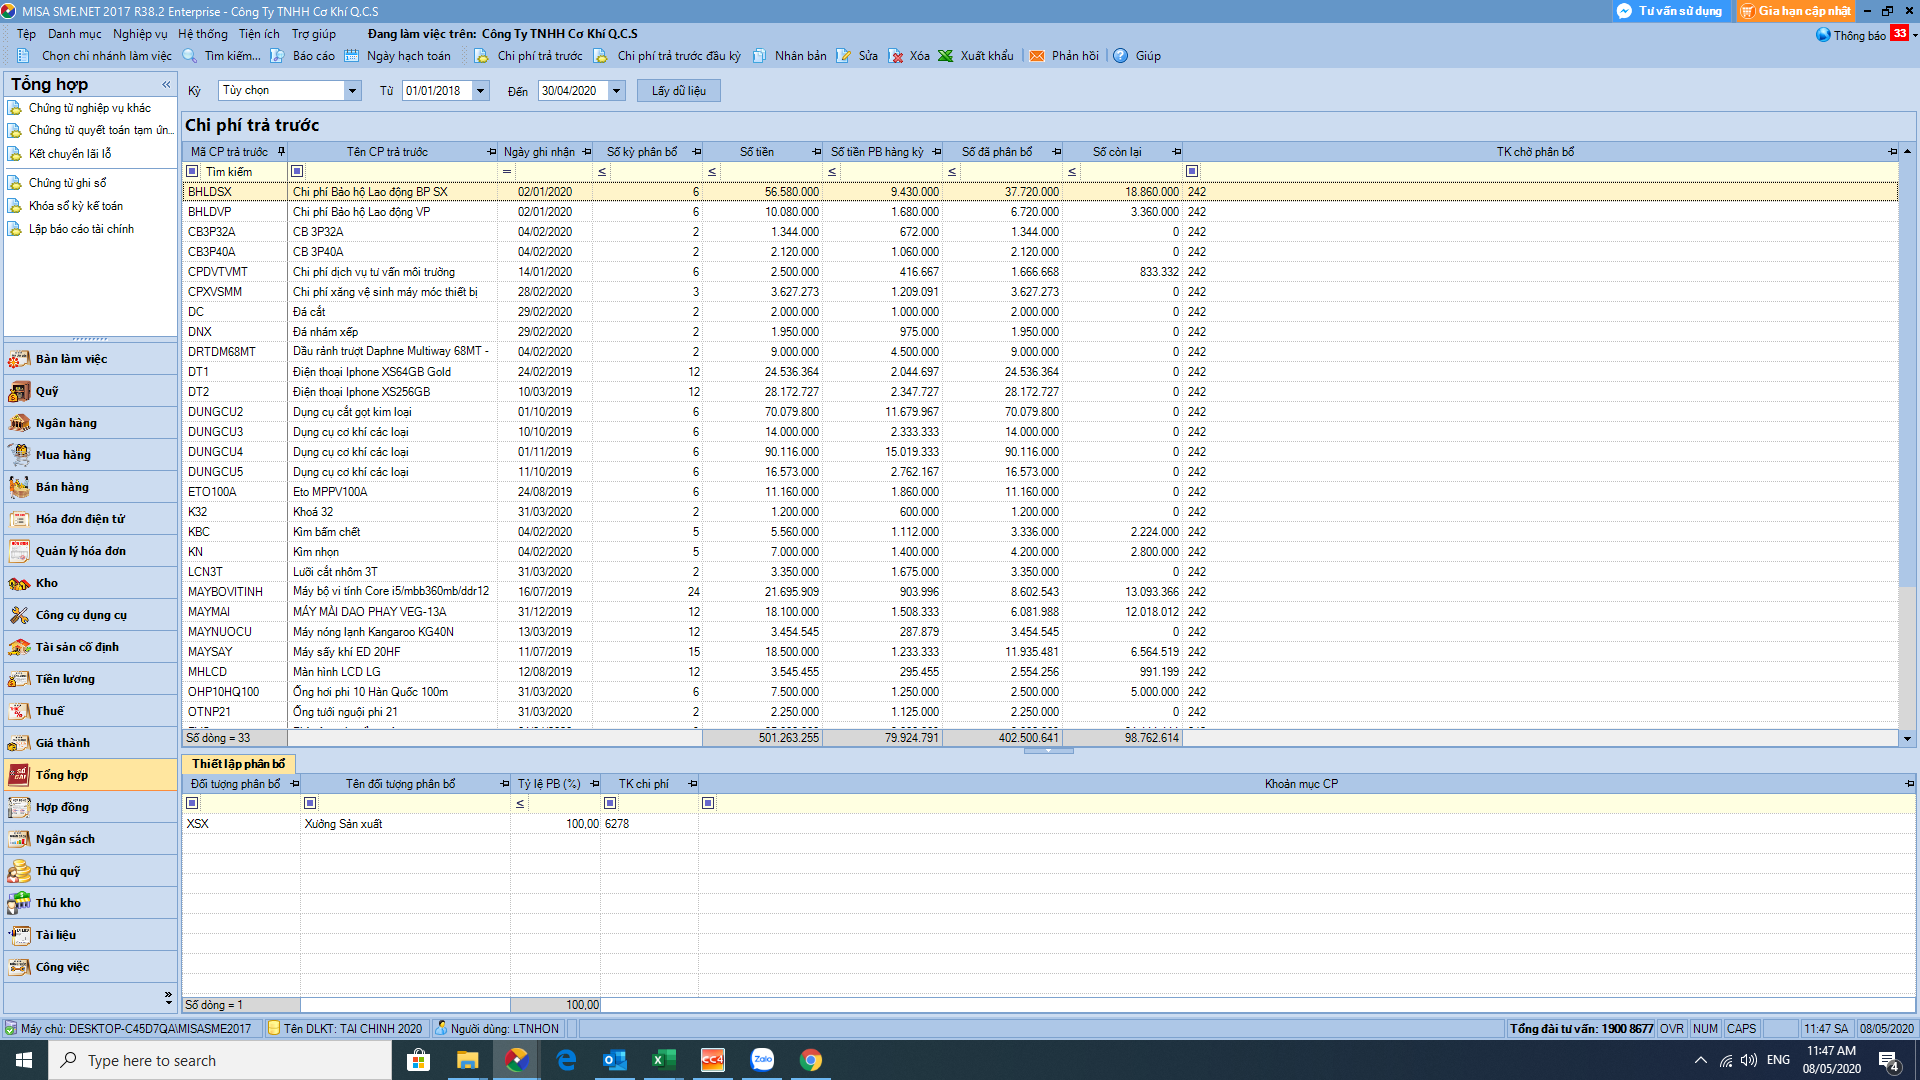Image resolution: width=1920 pixels, height=1080 pixels.
Task: Expand the Kỳ period dropdown
Action: click(352, 91)
